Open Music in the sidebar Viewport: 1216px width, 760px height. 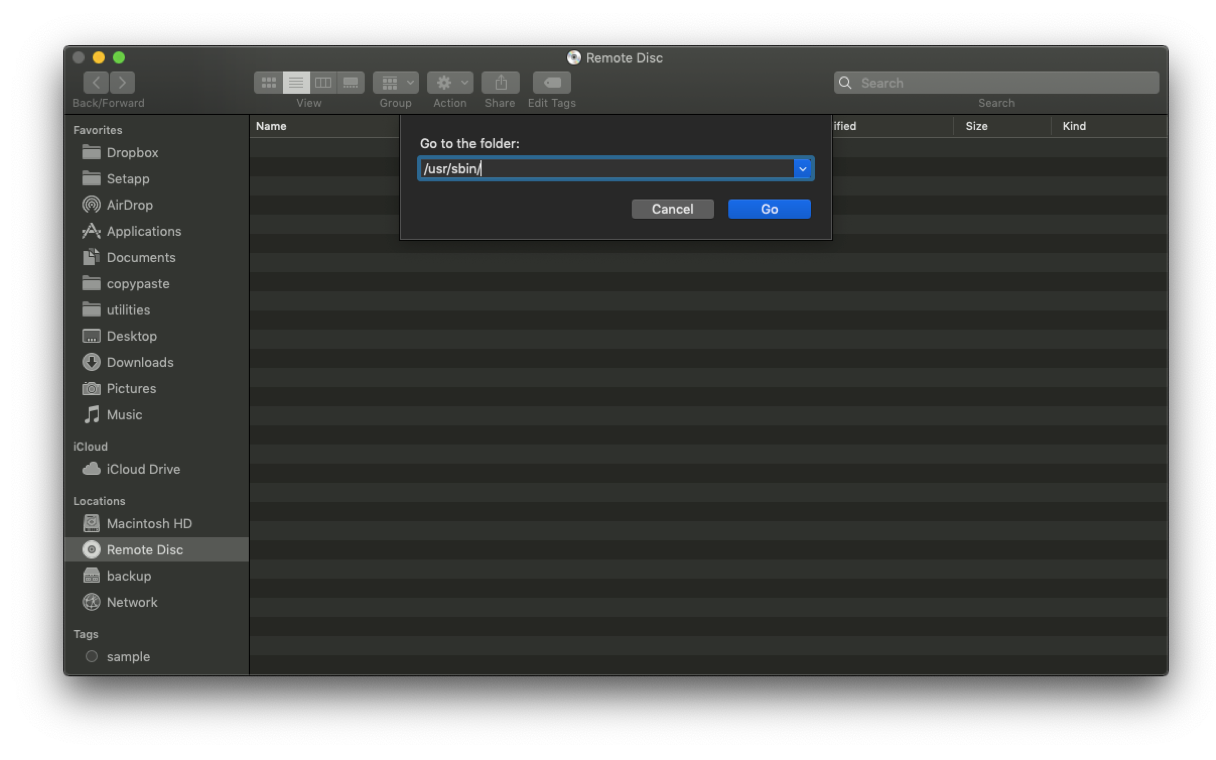point(156,414)
